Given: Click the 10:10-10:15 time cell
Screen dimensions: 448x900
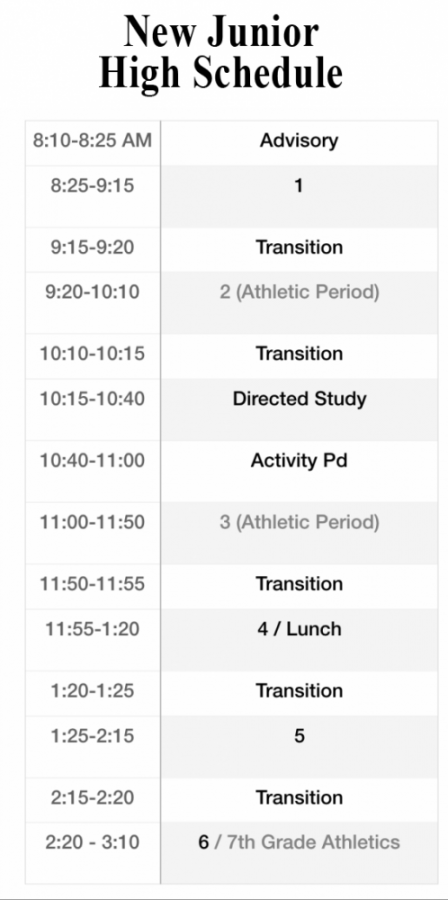Looking at the screenshot, I should (x=92, y=354).
